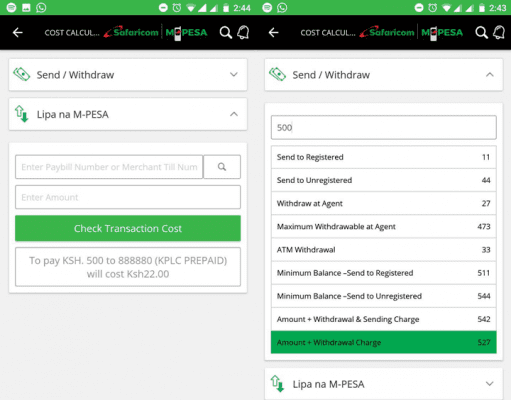
Task: Tap the back arrow in the left screen
Action: pos(18,32)
